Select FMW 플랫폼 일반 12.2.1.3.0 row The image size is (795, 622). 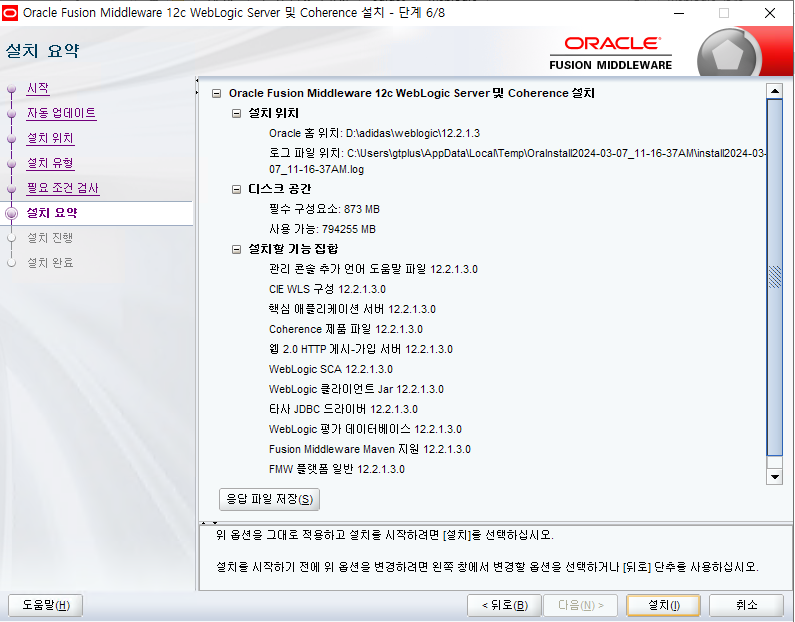tap(337, 469)
